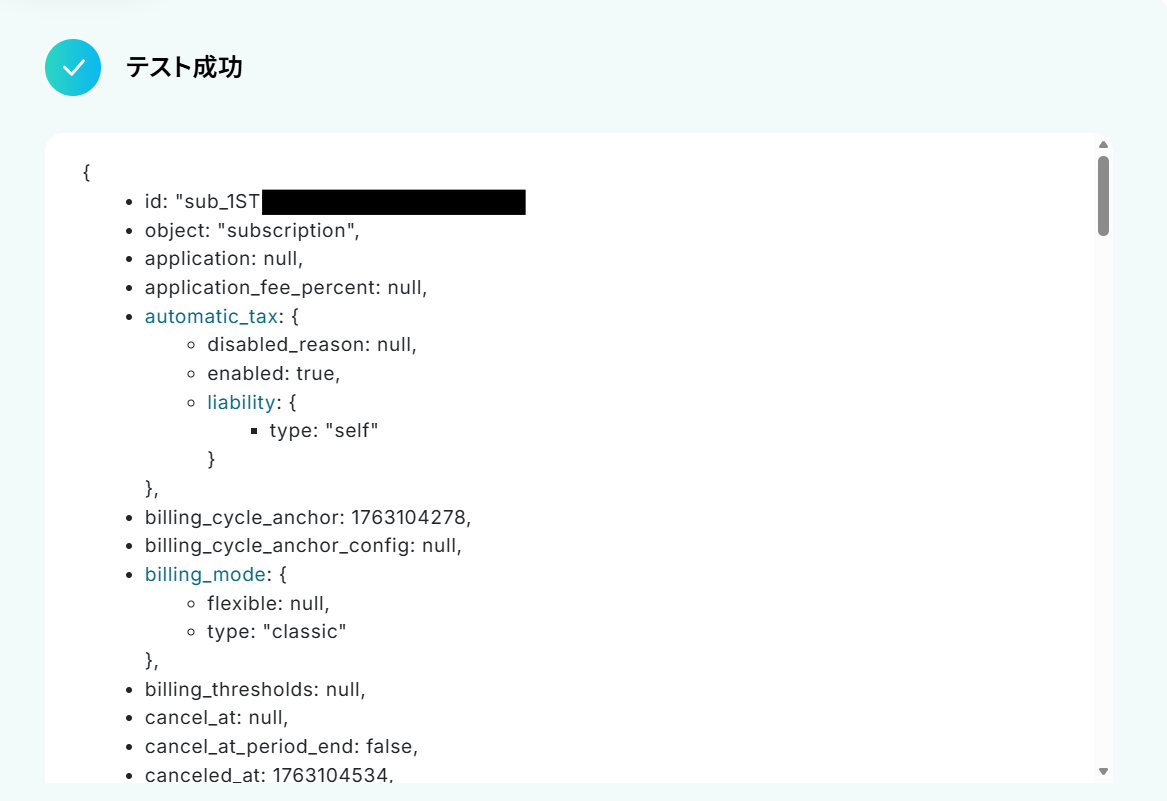
Task: Click the application_fee_percent null entry
Action: 286,287
